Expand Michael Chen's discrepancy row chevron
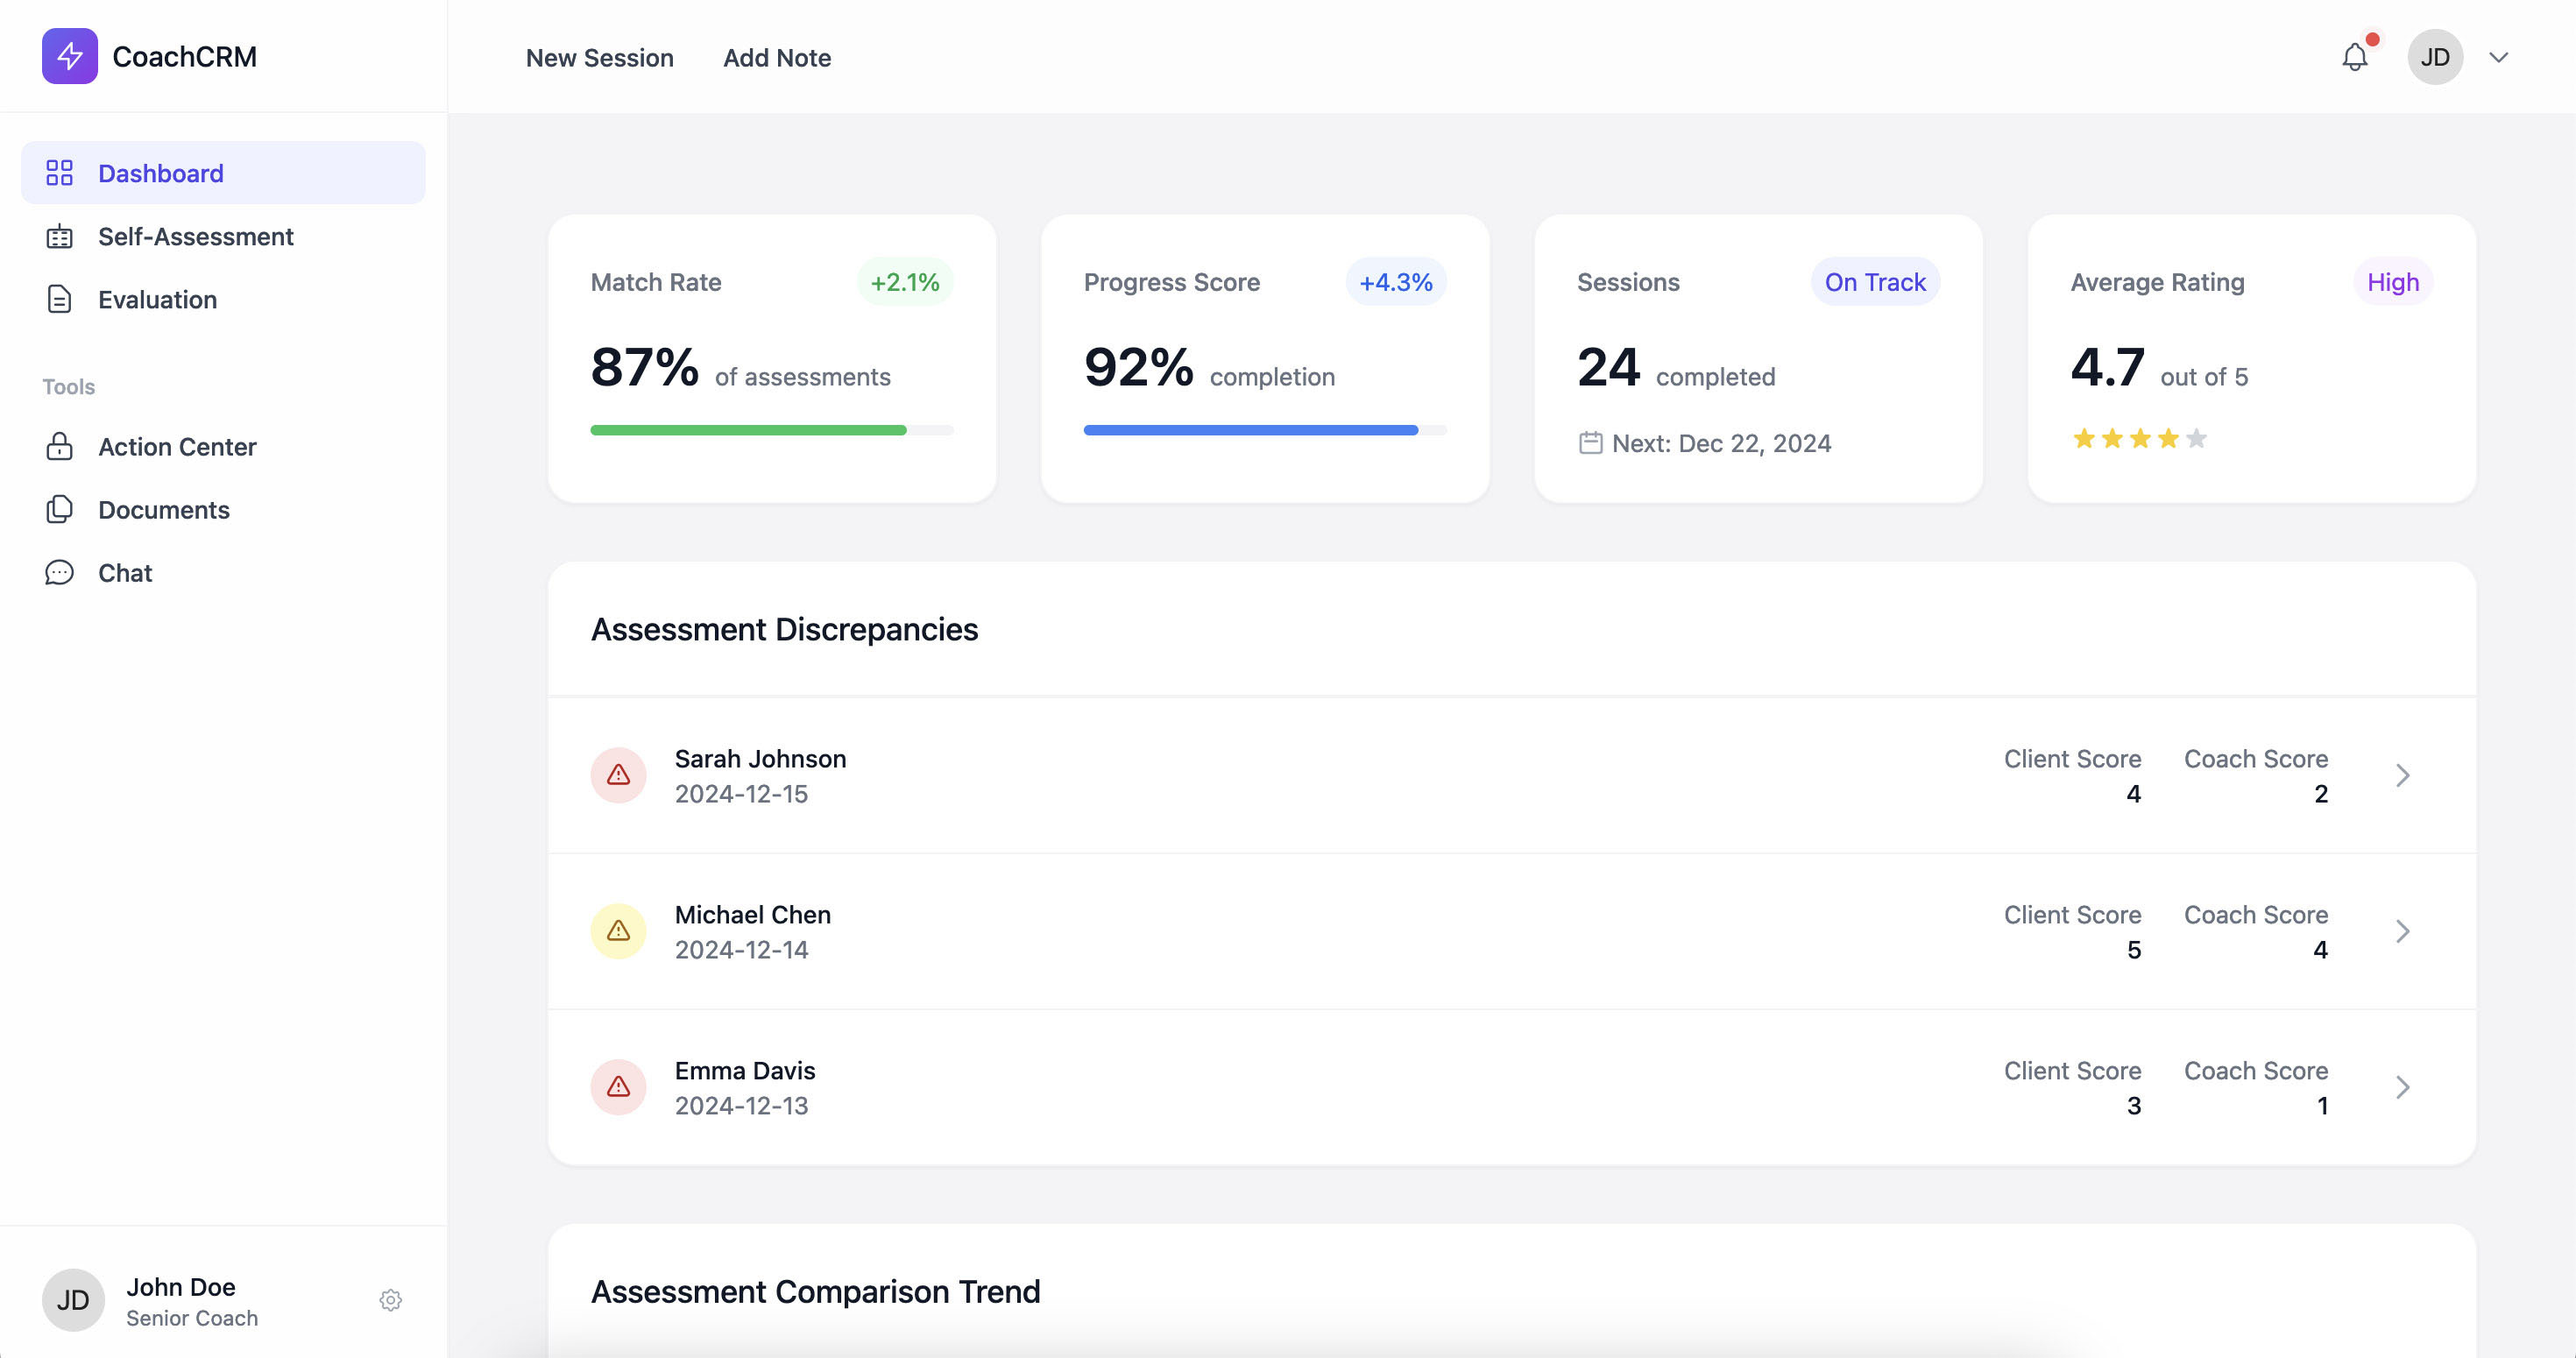The image size is (2576, 1358). [2402, 931]
